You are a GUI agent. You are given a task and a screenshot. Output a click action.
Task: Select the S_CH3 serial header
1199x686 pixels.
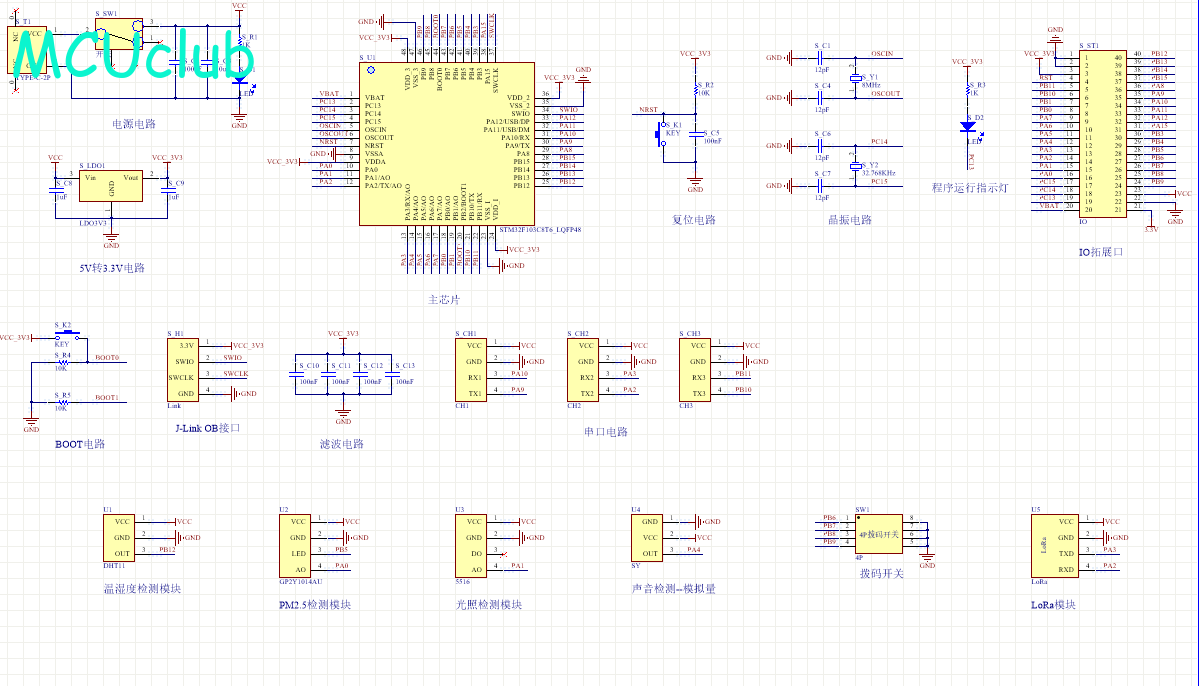(695, 370)
